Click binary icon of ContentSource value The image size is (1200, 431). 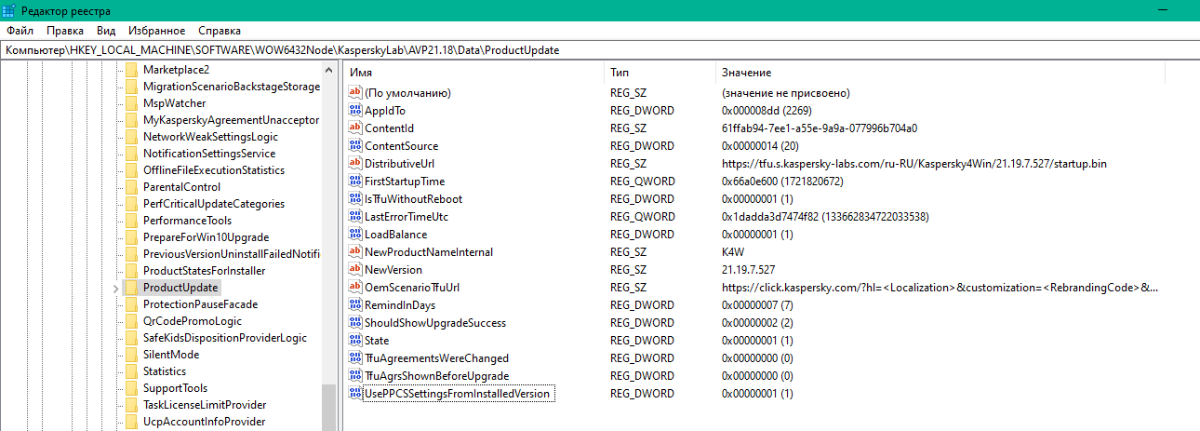click(355, 146)
